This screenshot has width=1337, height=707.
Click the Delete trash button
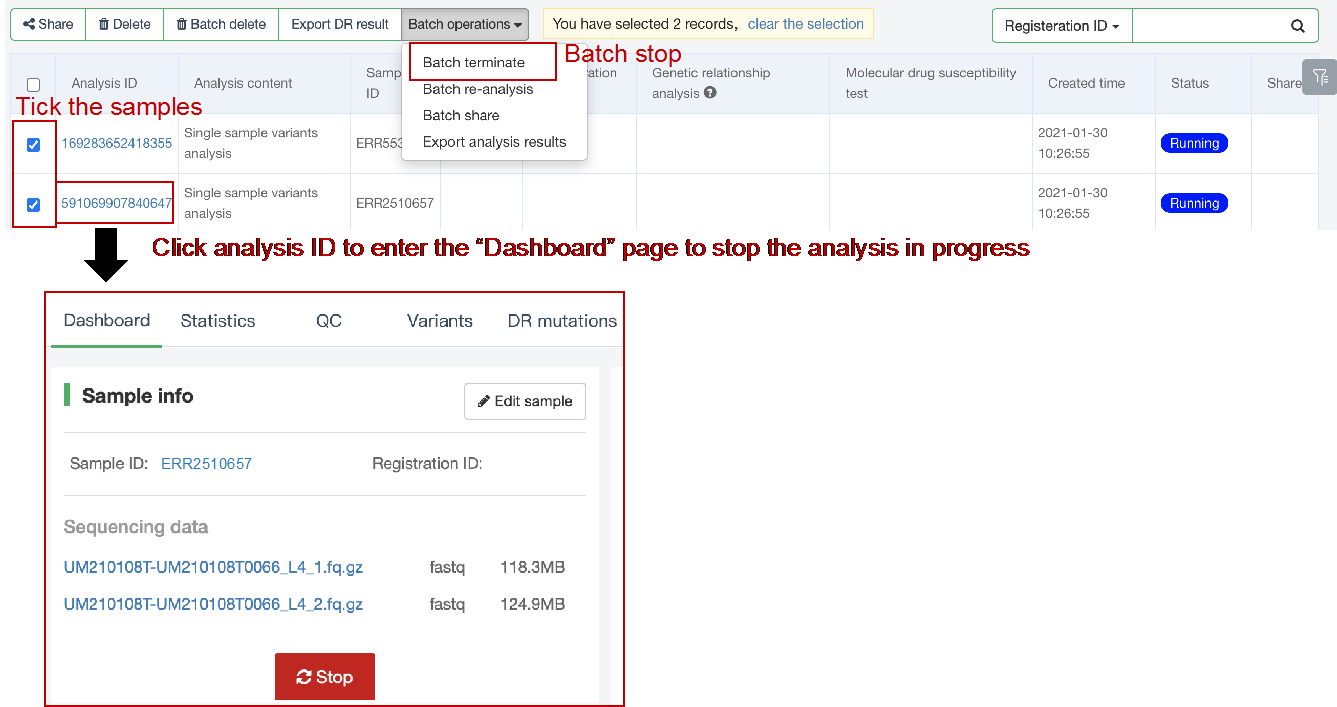(125, 24)
